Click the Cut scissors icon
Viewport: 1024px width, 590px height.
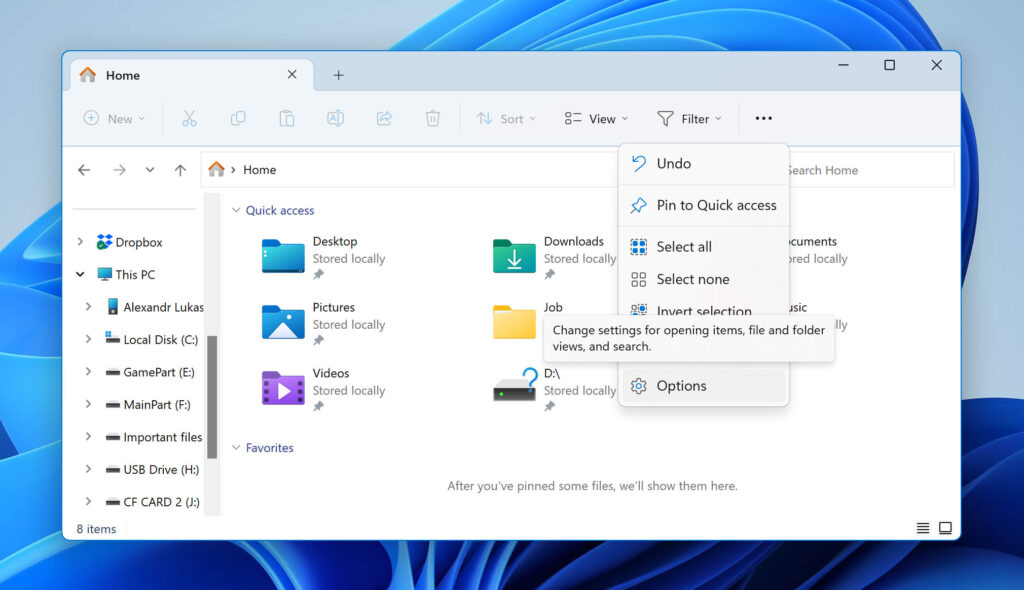[189, 118]
